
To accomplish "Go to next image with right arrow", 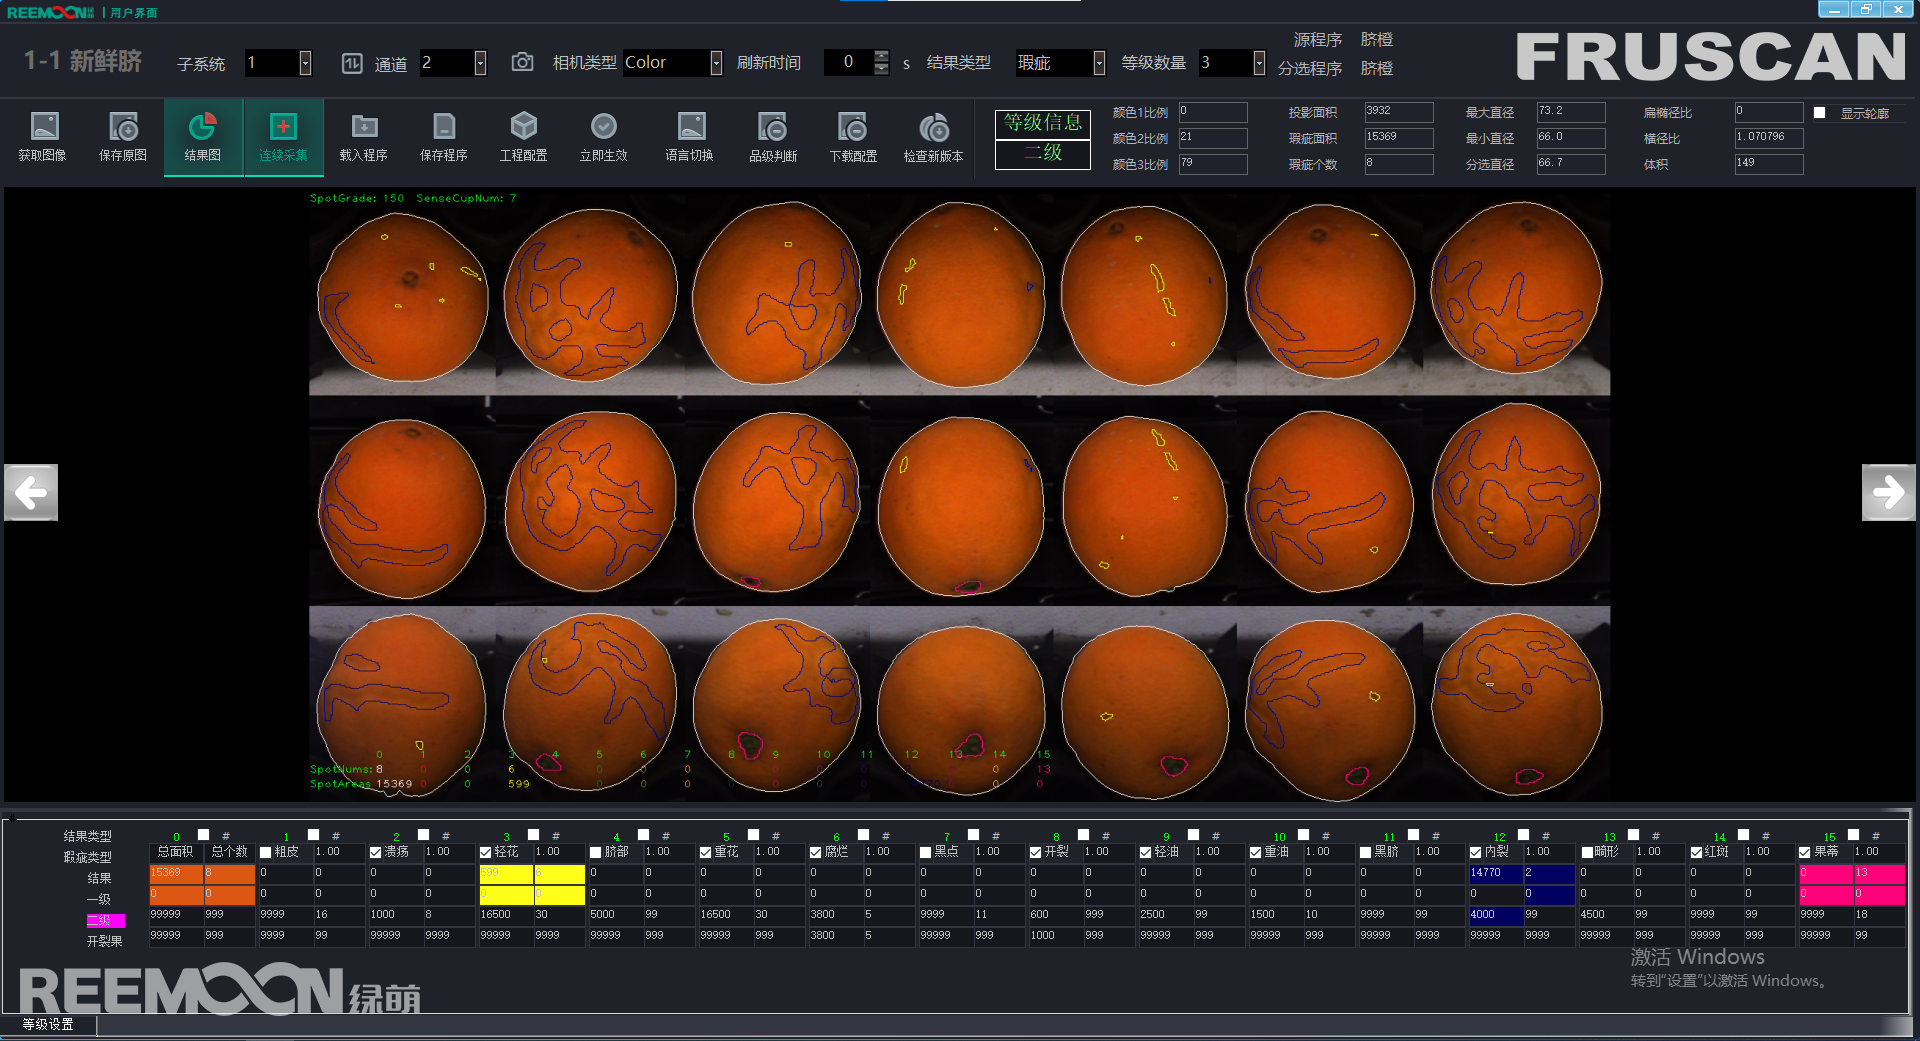I will coord(1888,492).
